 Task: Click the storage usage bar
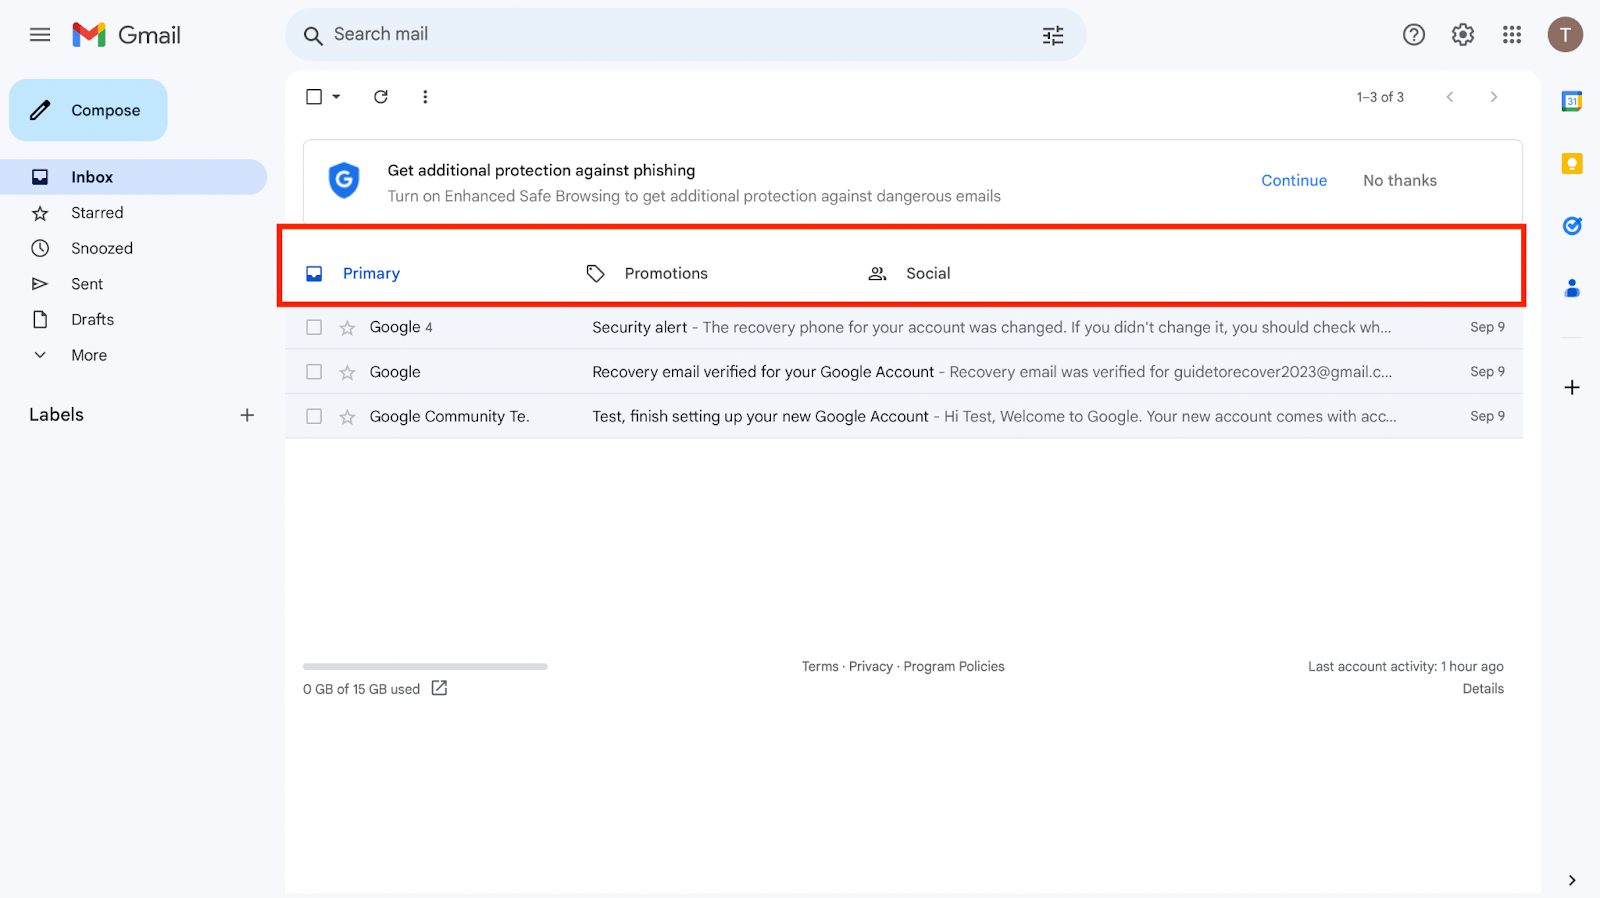425,666
